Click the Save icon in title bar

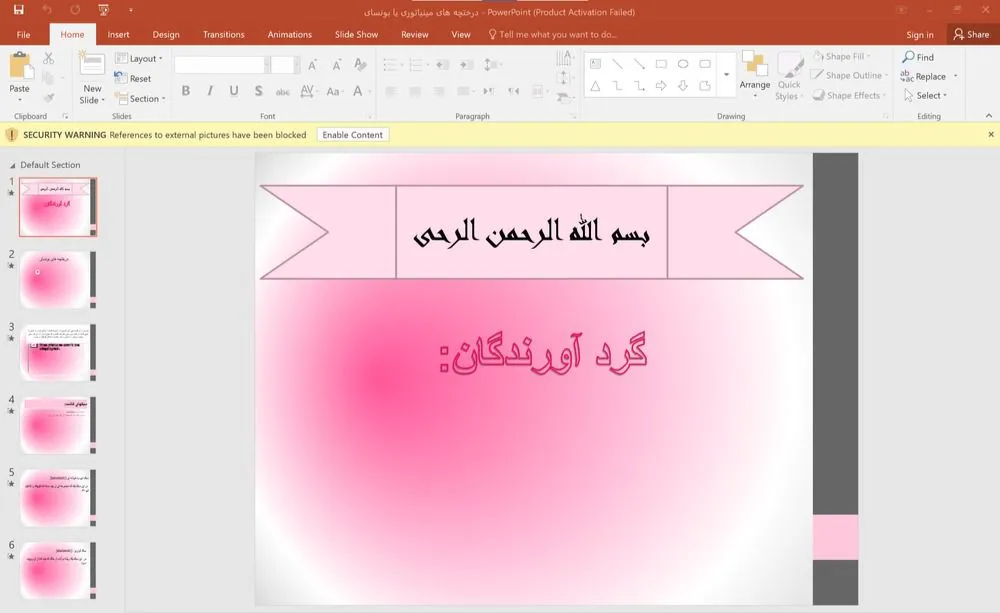click(x=18, y=10)
